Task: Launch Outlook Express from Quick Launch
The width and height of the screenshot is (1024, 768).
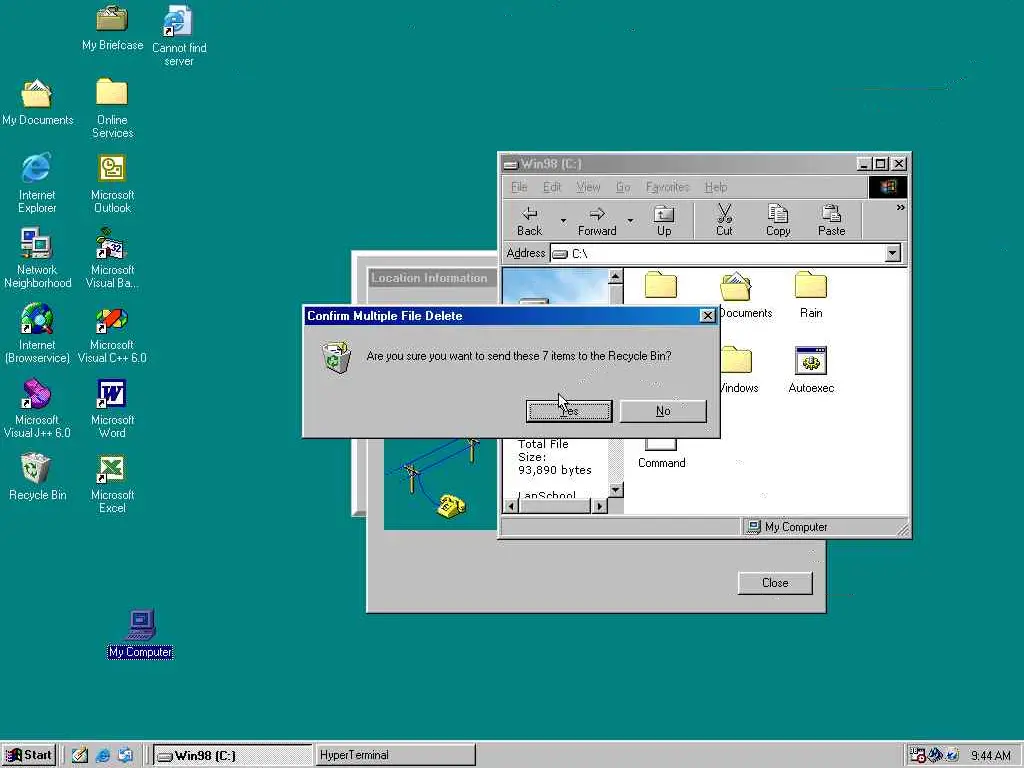Action: [124, 756]
